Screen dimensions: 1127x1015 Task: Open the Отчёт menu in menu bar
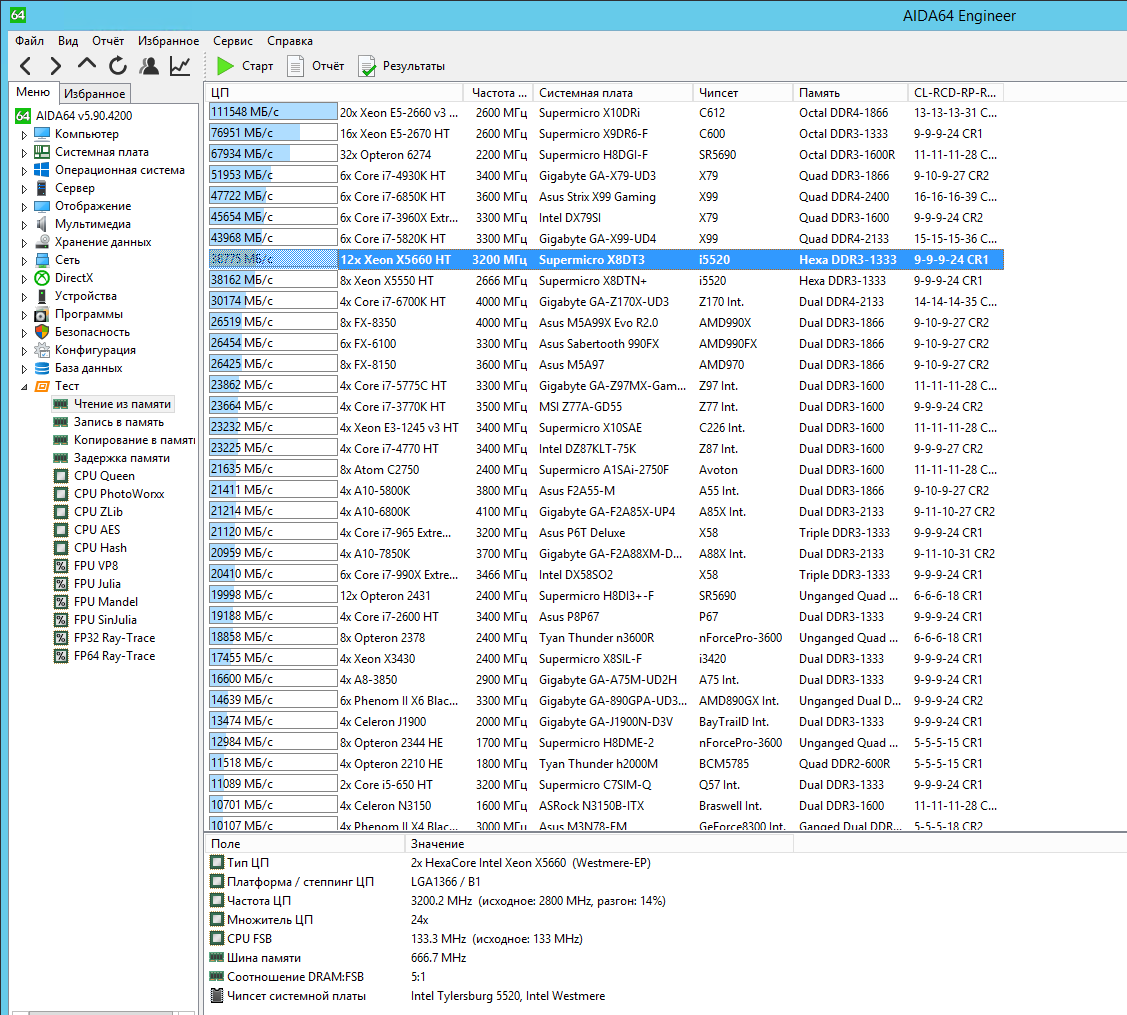point(108,41)
